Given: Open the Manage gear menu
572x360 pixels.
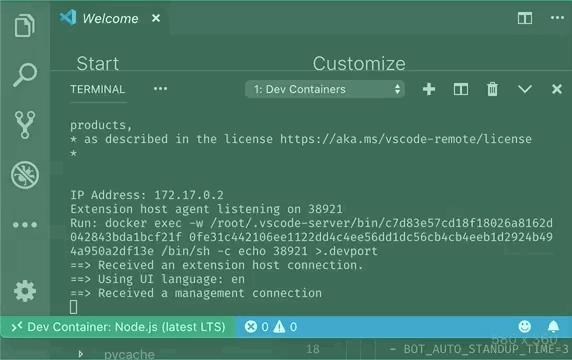Looking at the screenshot, I should point(25,291).
